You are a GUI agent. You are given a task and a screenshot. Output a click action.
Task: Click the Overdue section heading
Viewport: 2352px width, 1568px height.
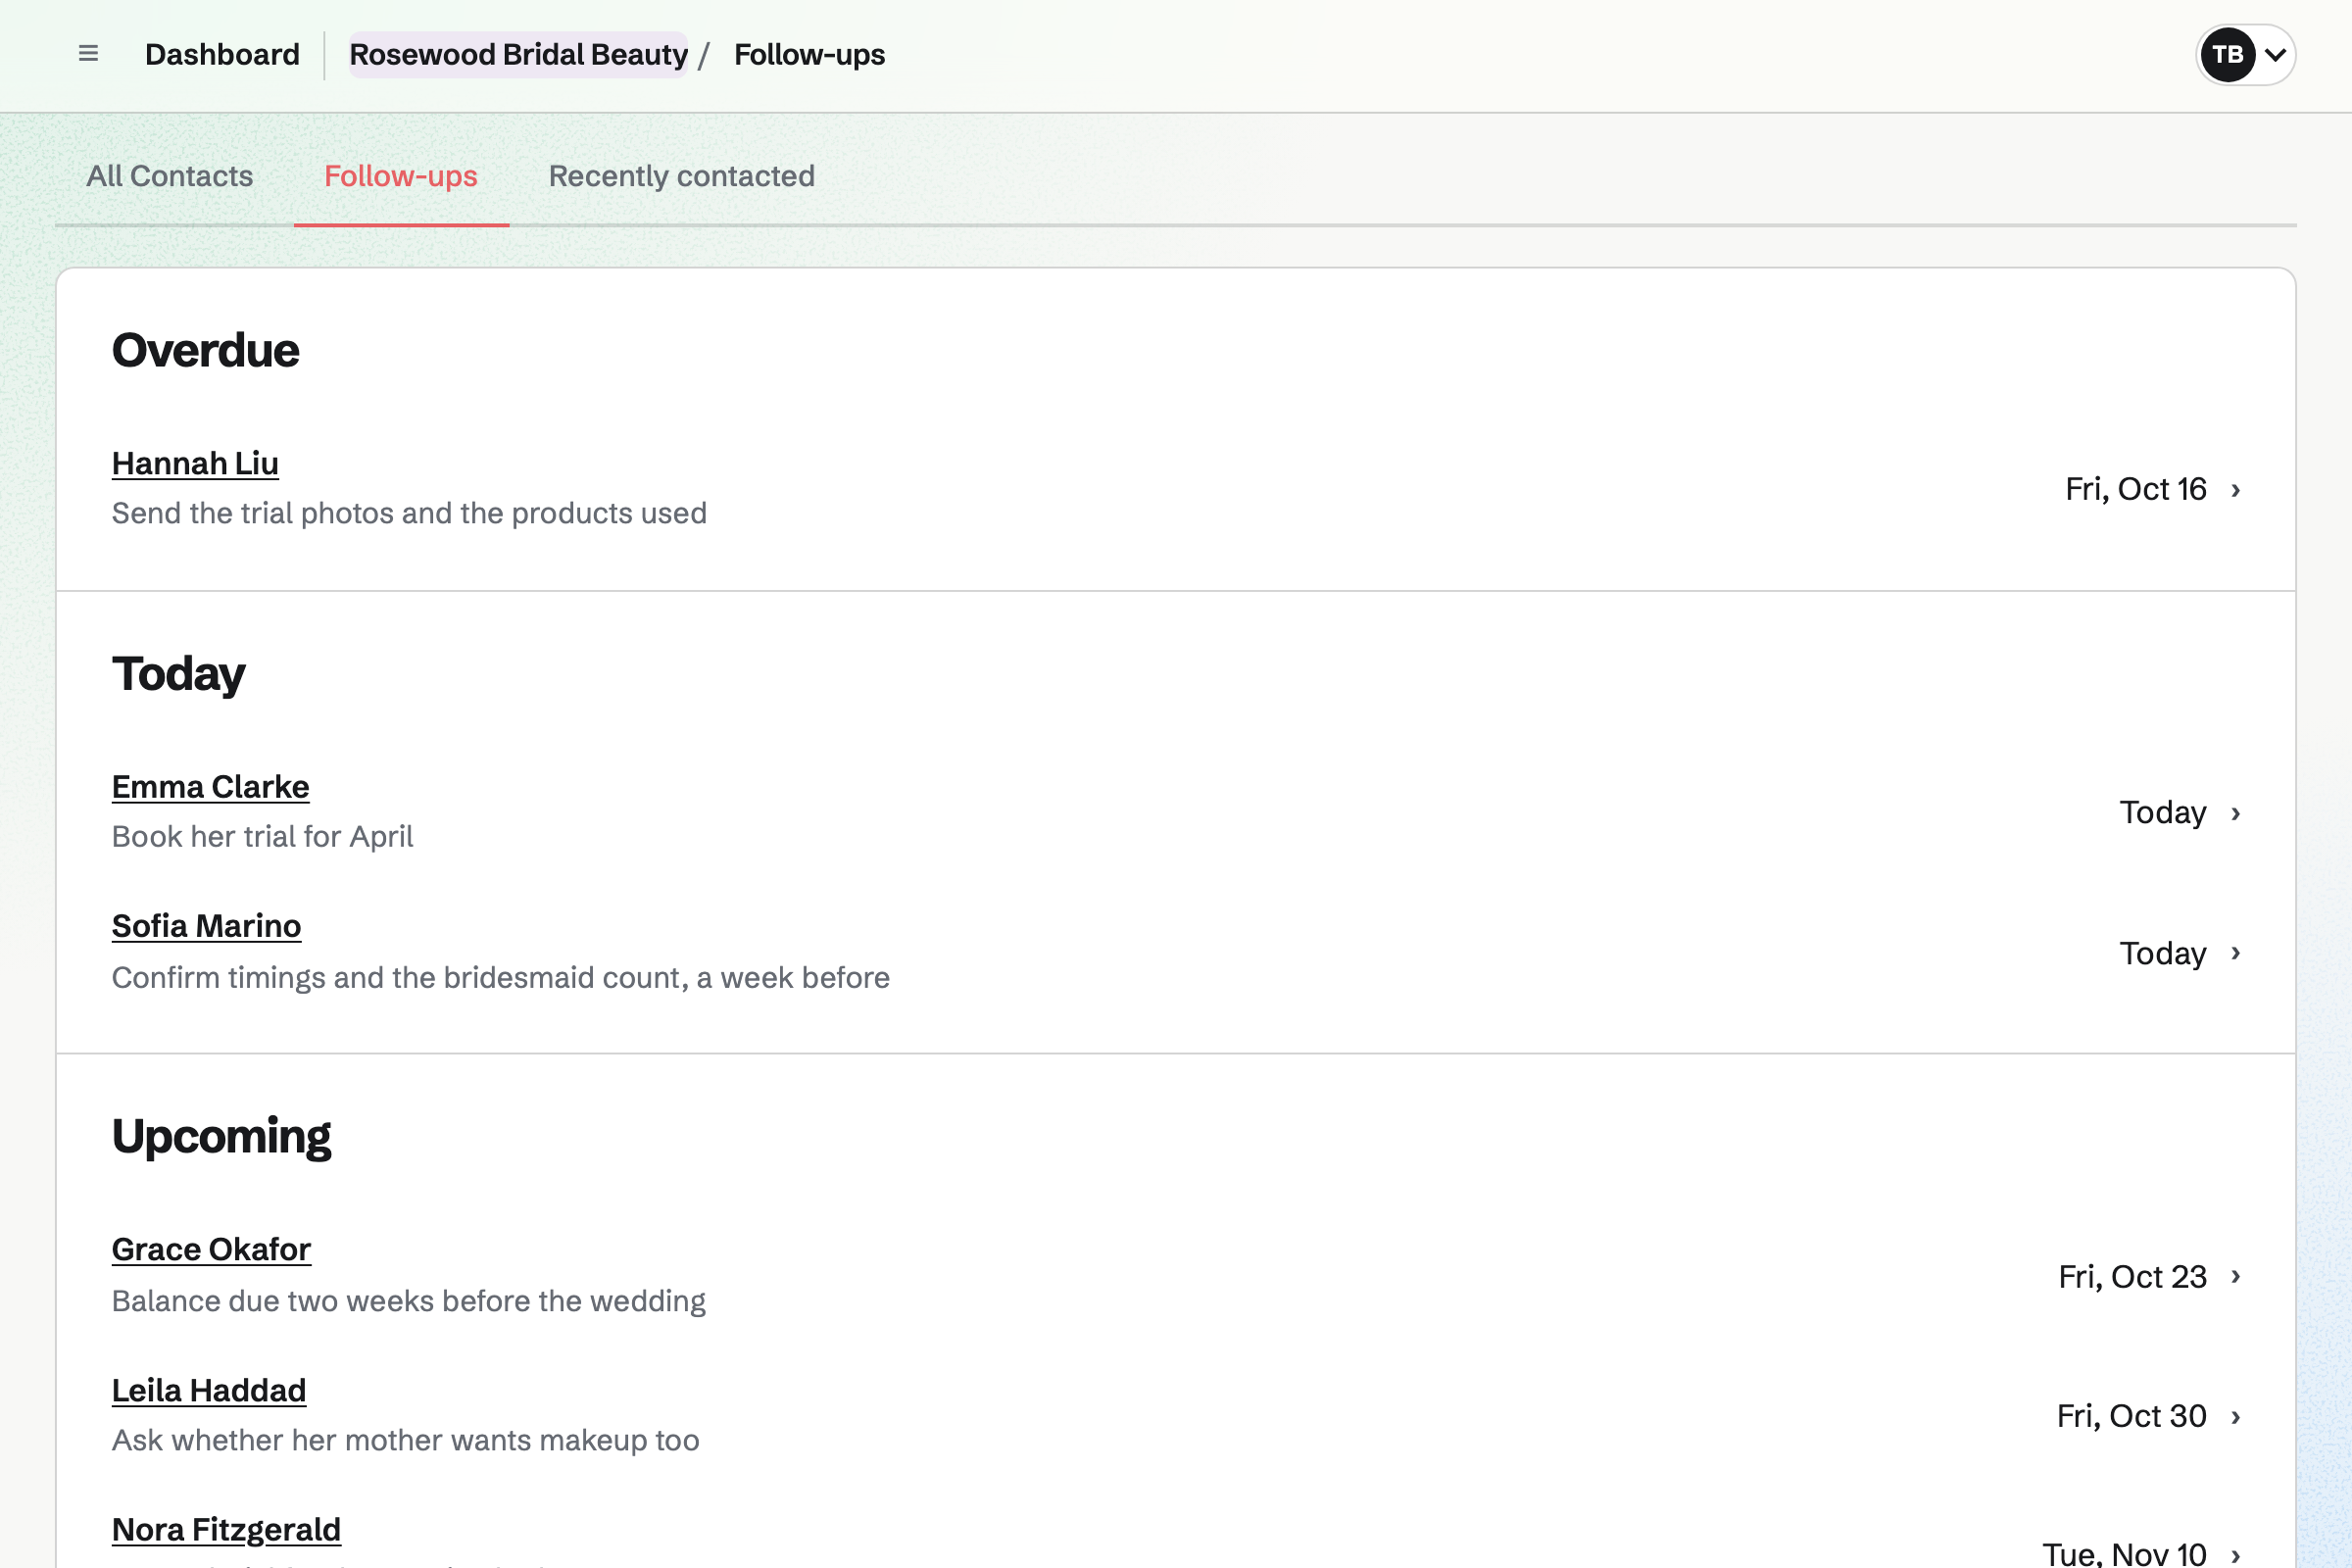(205, 350)
